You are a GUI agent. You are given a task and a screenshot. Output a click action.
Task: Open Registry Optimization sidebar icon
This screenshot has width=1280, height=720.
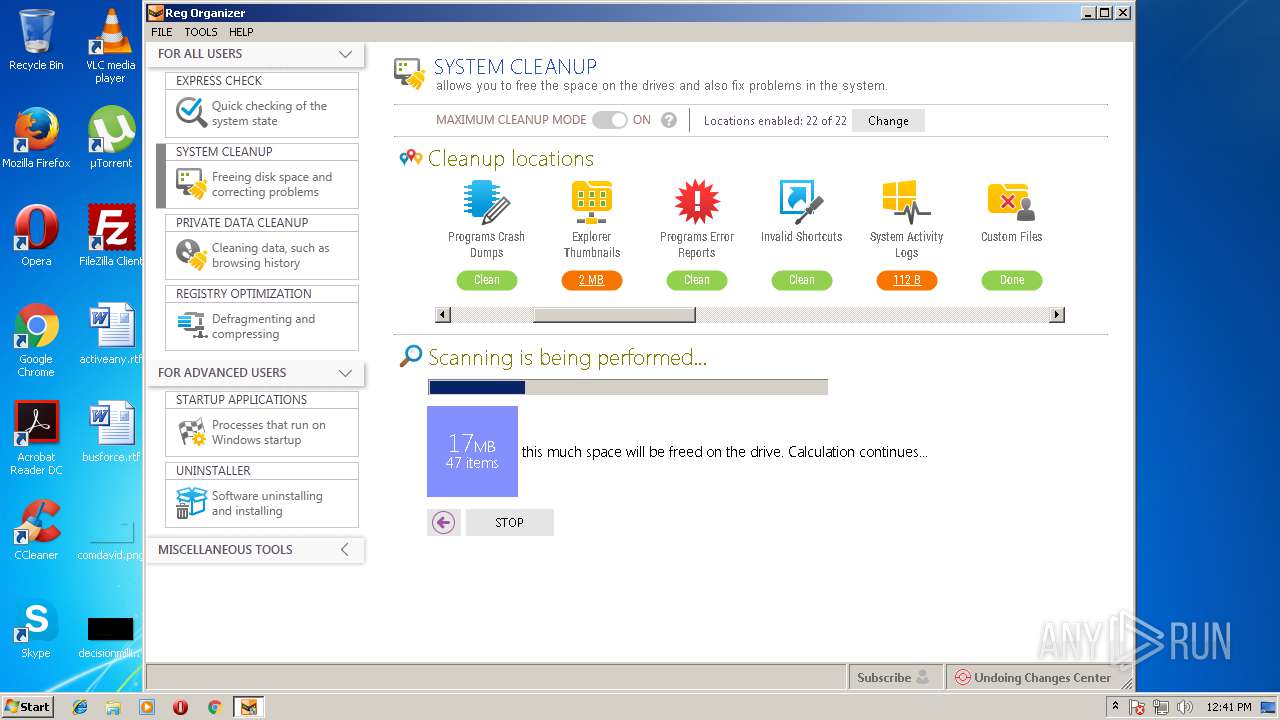[191, 326]
